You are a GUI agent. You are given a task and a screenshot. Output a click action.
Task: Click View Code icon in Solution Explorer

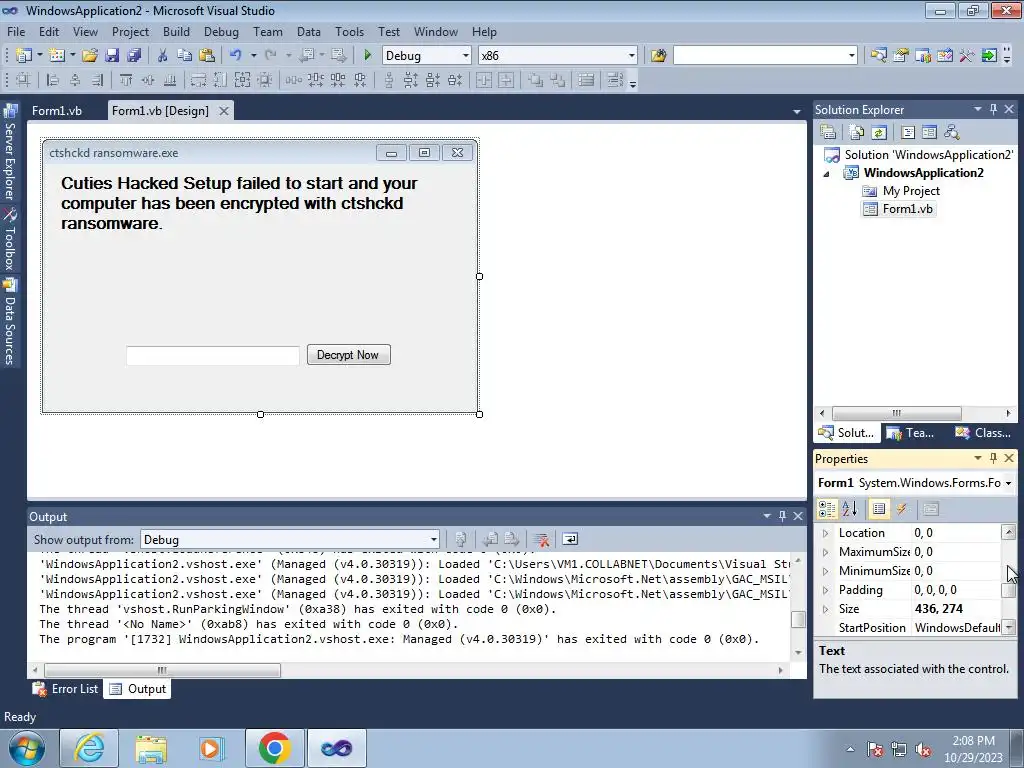point(908,133)
